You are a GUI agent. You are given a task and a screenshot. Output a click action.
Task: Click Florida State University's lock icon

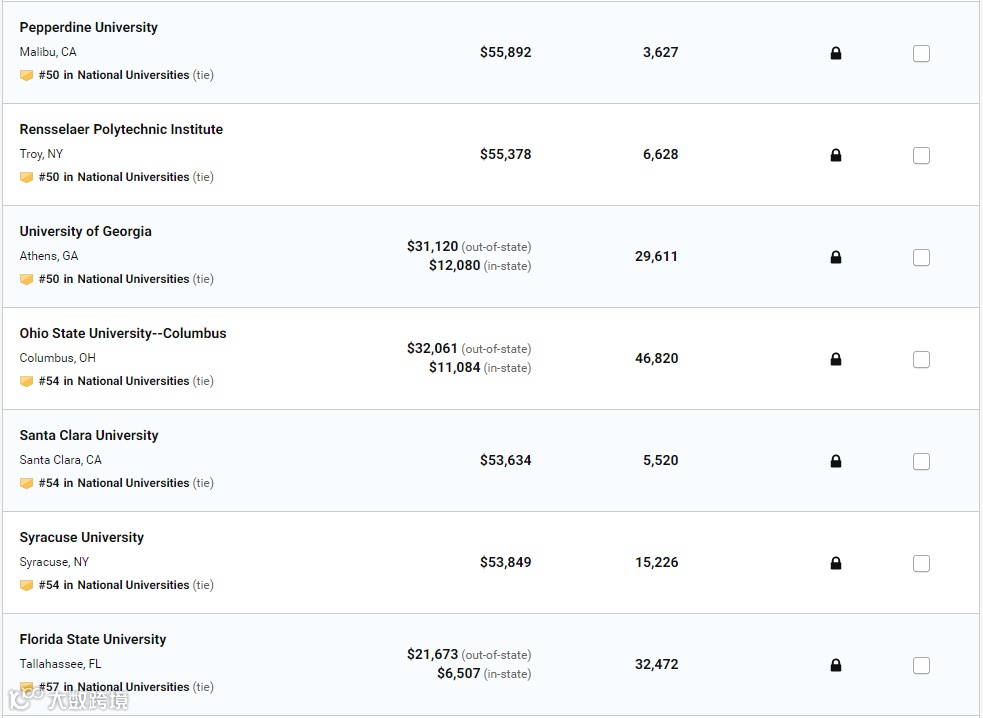836,665
